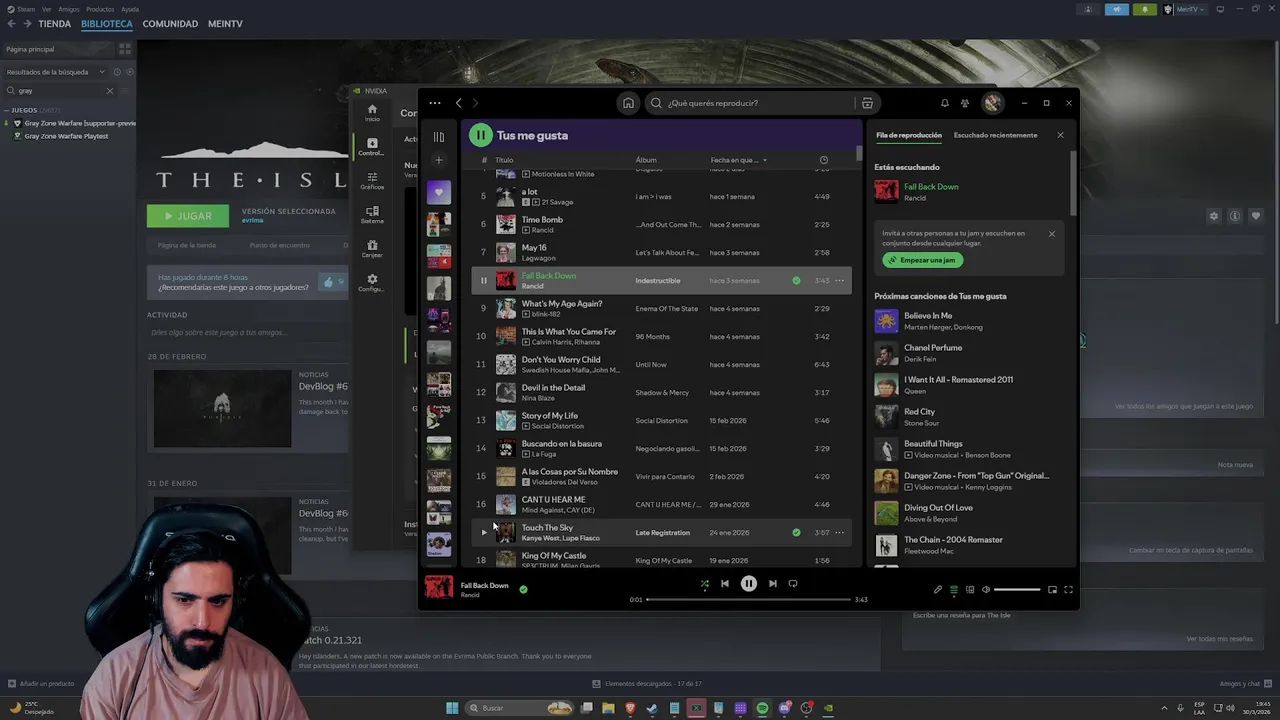Skip to previous track in player bar
This screenshot has height=720, width=1280.
pos(725,584)
